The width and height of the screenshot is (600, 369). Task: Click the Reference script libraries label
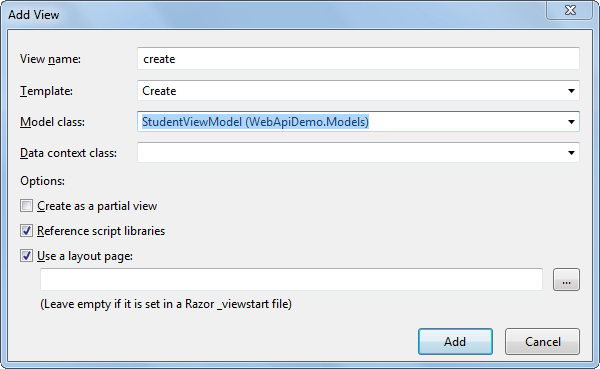101,231
